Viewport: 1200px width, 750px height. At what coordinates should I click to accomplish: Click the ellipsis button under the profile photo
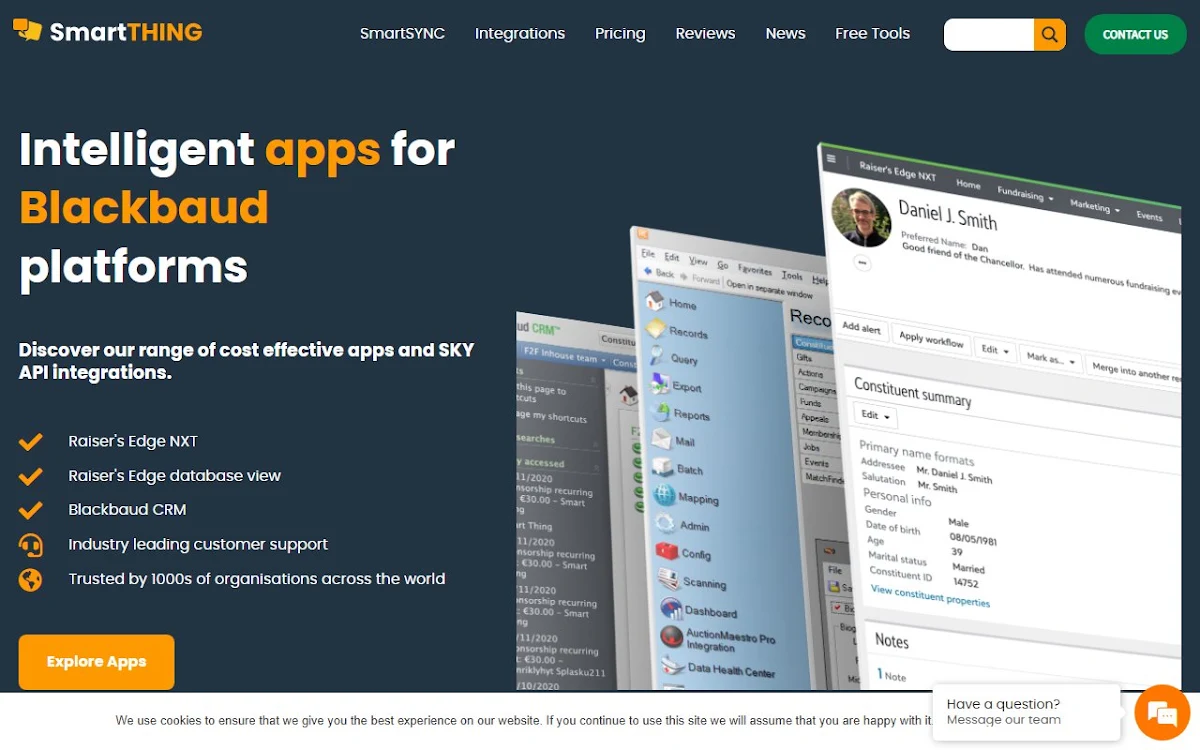click(863, 263)
